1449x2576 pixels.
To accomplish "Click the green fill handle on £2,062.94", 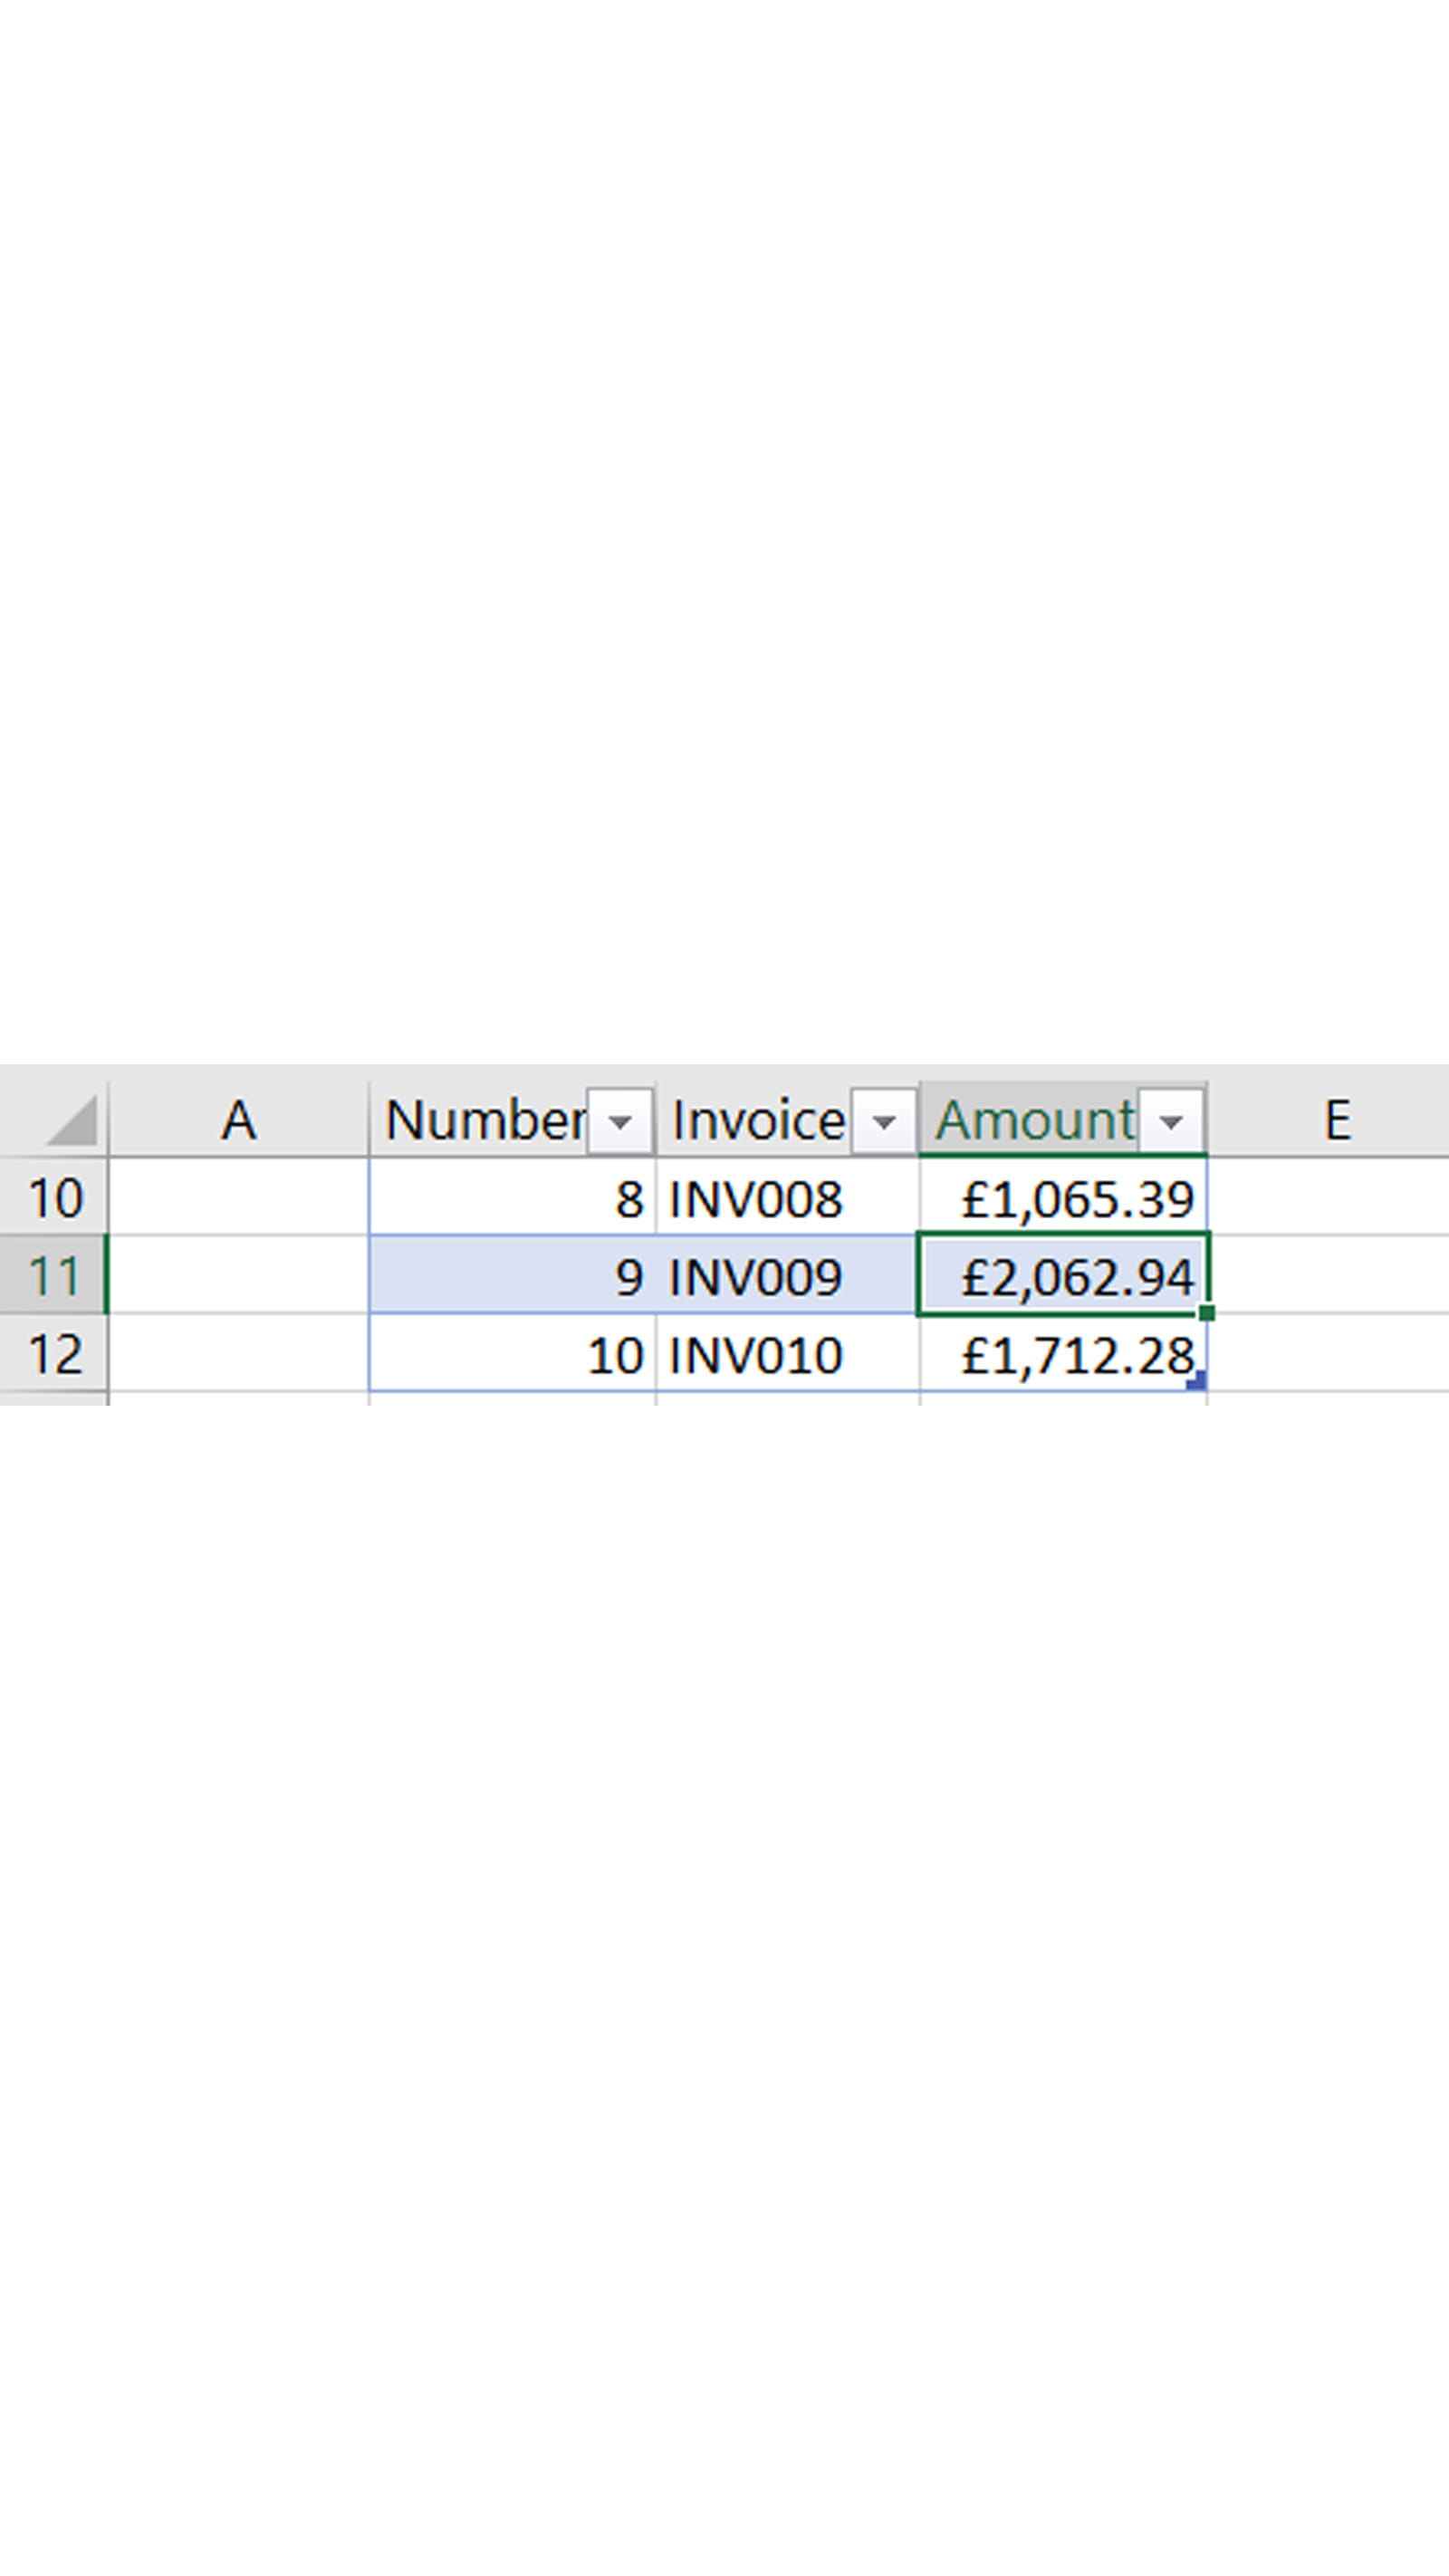I will pyautogui.click(x=1206, y=1313).
